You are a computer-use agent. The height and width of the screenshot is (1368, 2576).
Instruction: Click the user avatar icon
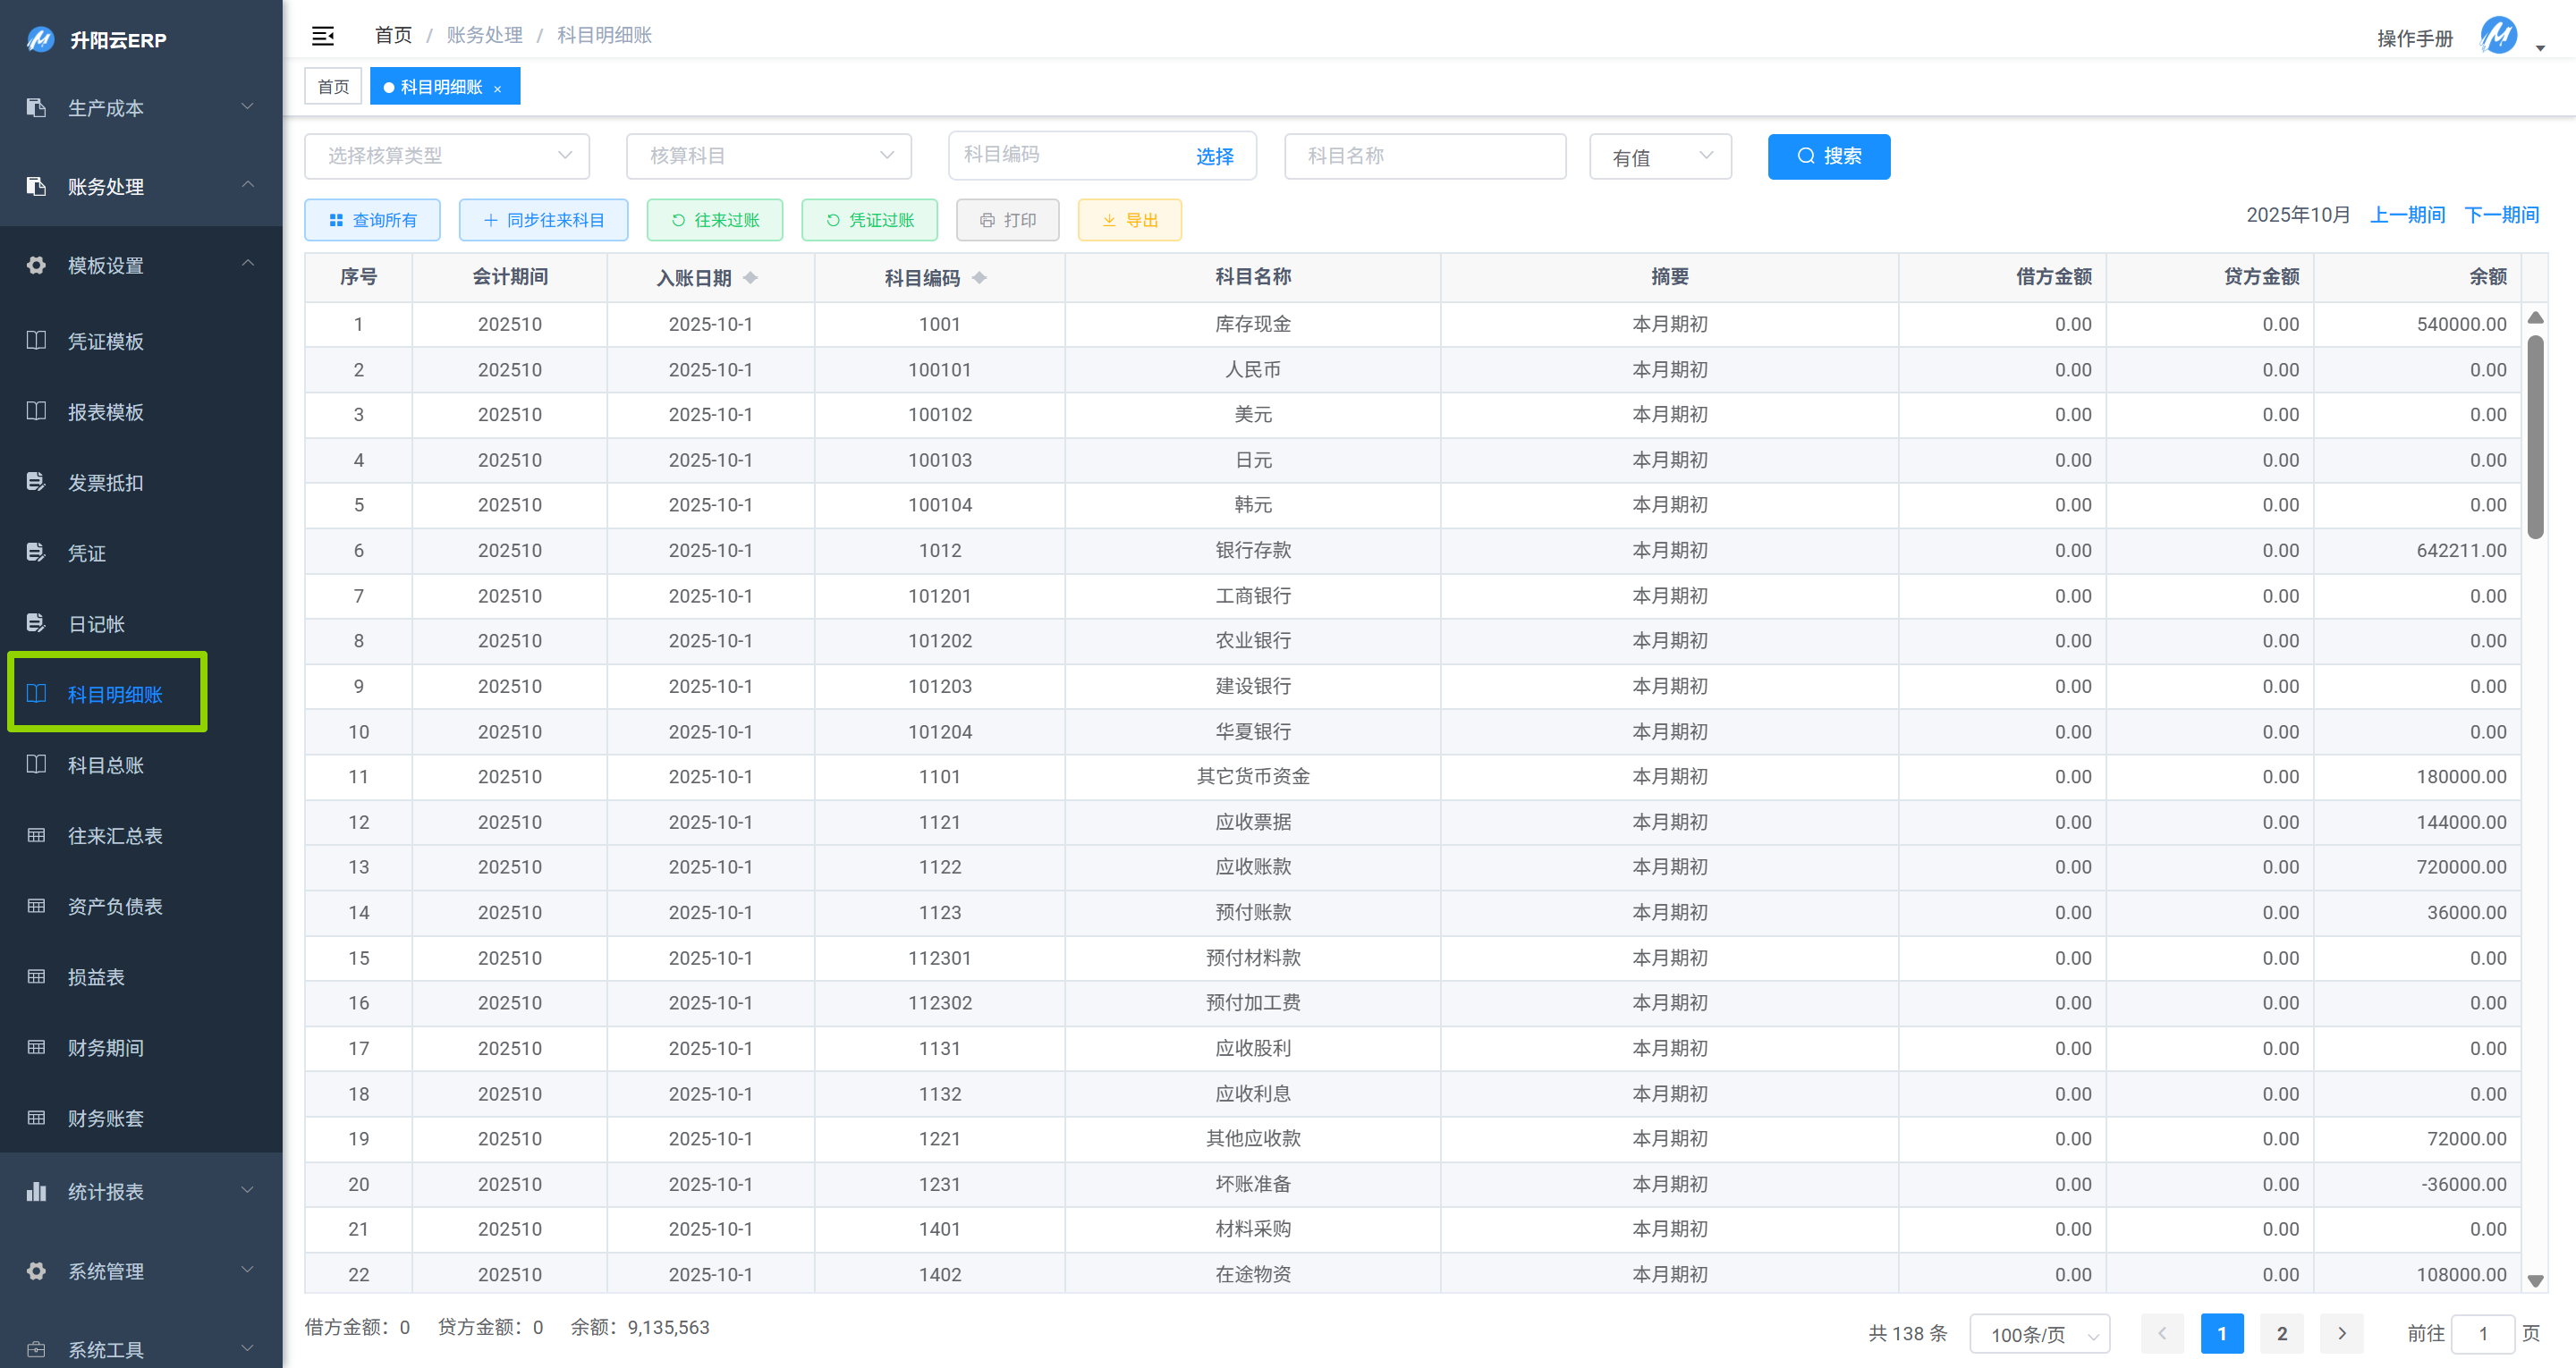coord(2497,36)
